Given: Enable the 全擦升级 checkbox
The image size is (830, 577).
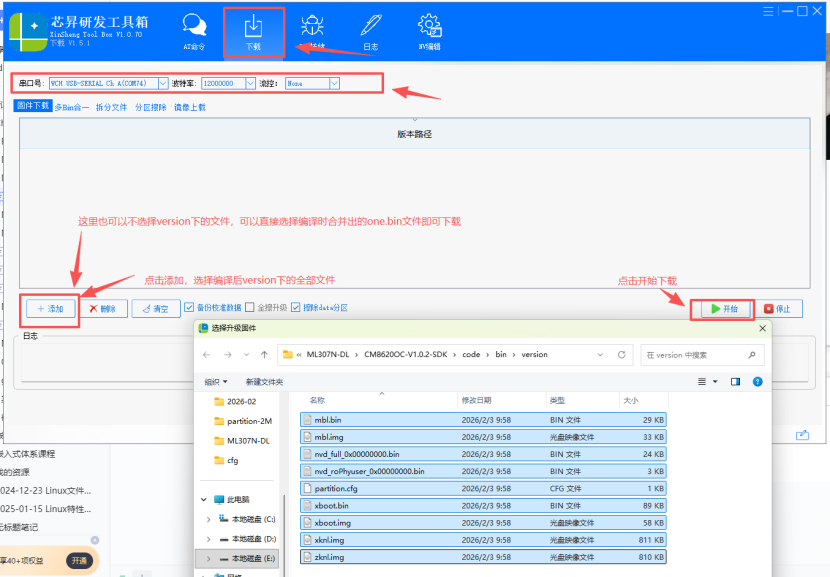Looking at the screenshot, I should pos(250,308).
